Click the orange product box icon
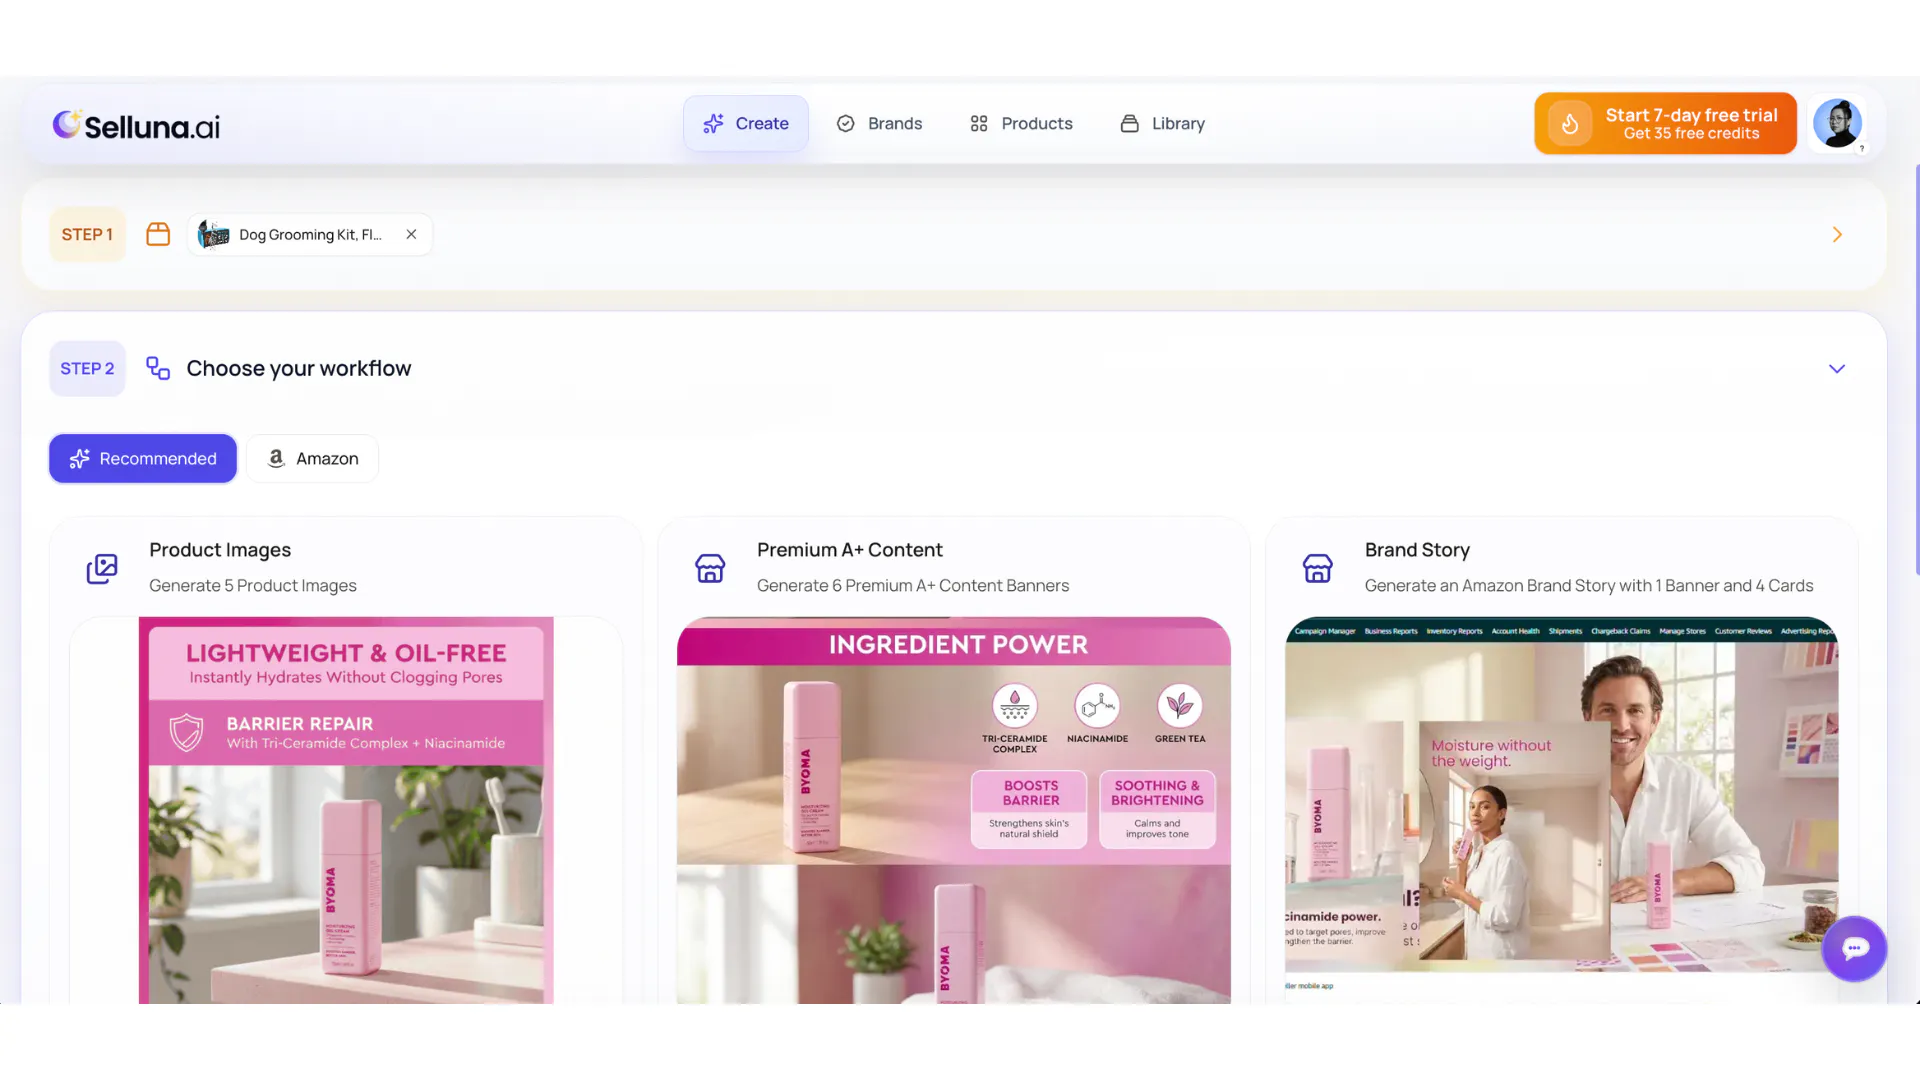Viewport: 1920px width, 1080px height. 158,234
